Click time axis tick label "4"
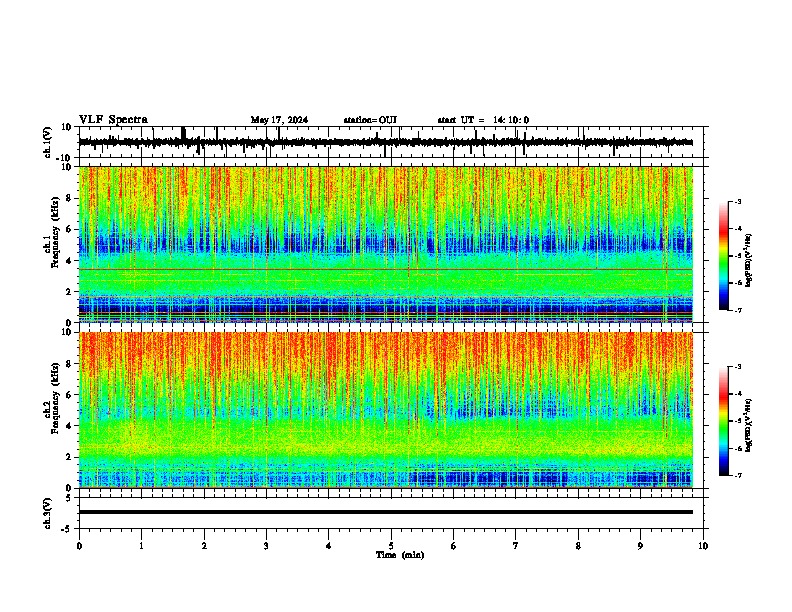The image size is (792, 612). (x=329, y=546)
